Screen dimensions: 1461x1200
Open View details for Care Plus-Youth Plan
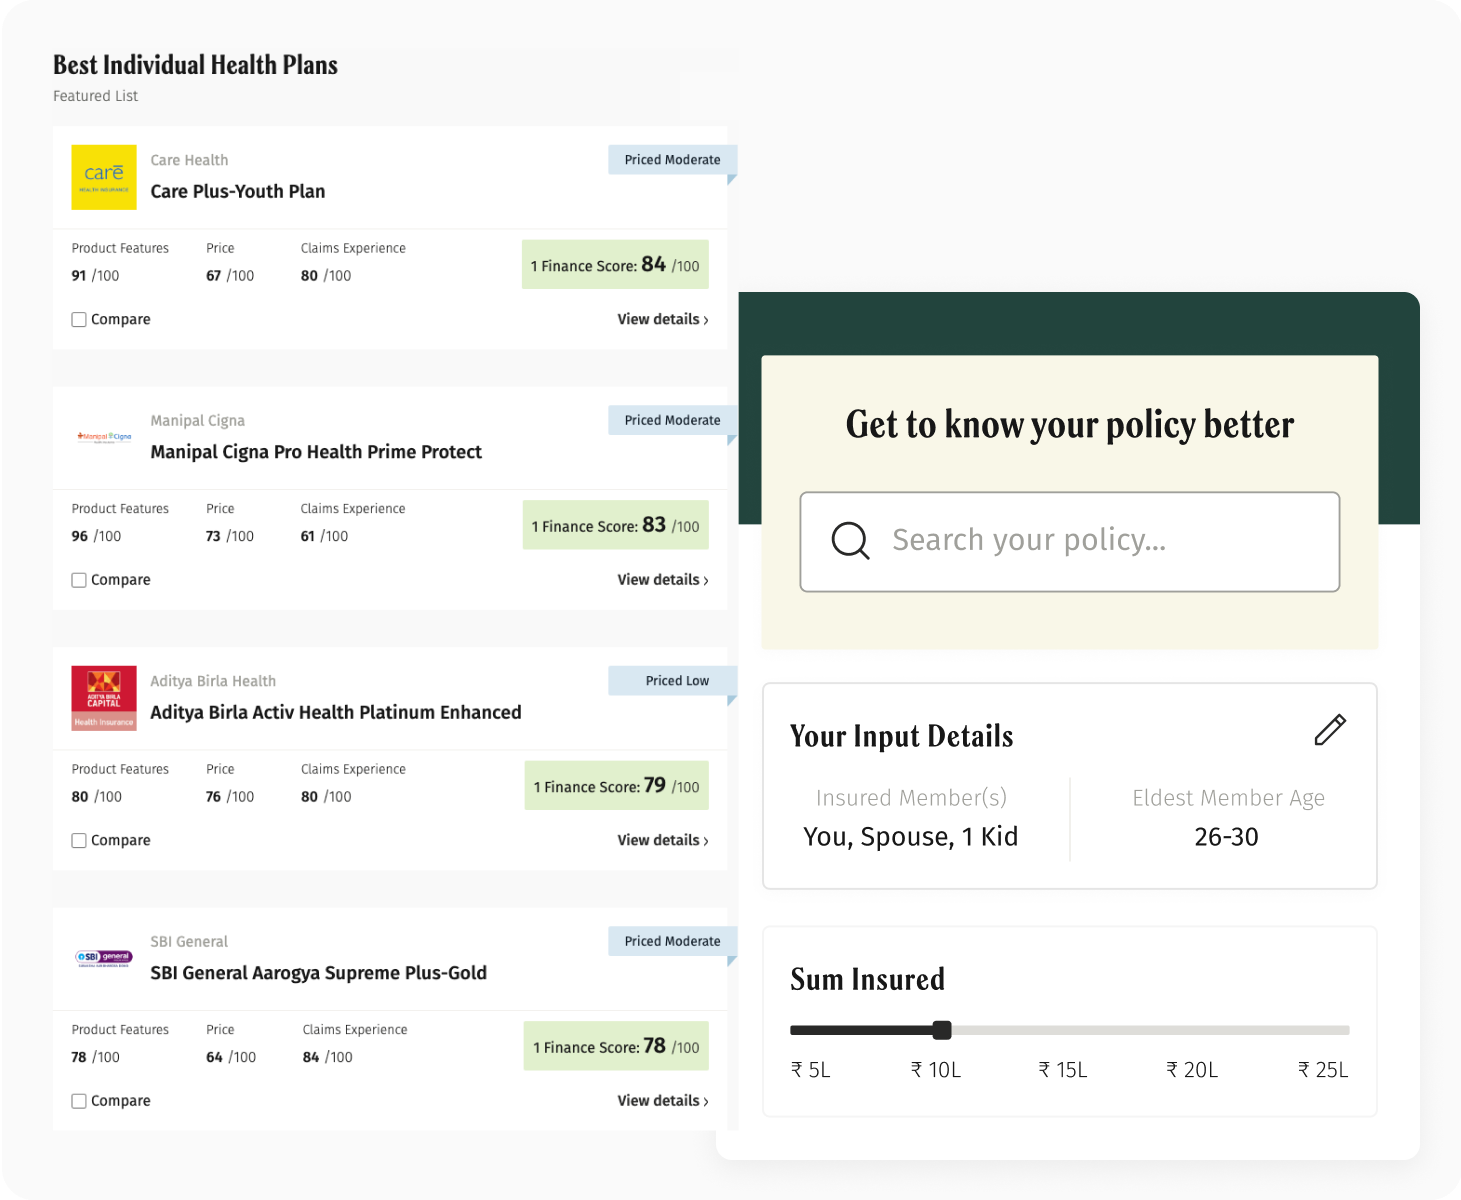point(662,320)
